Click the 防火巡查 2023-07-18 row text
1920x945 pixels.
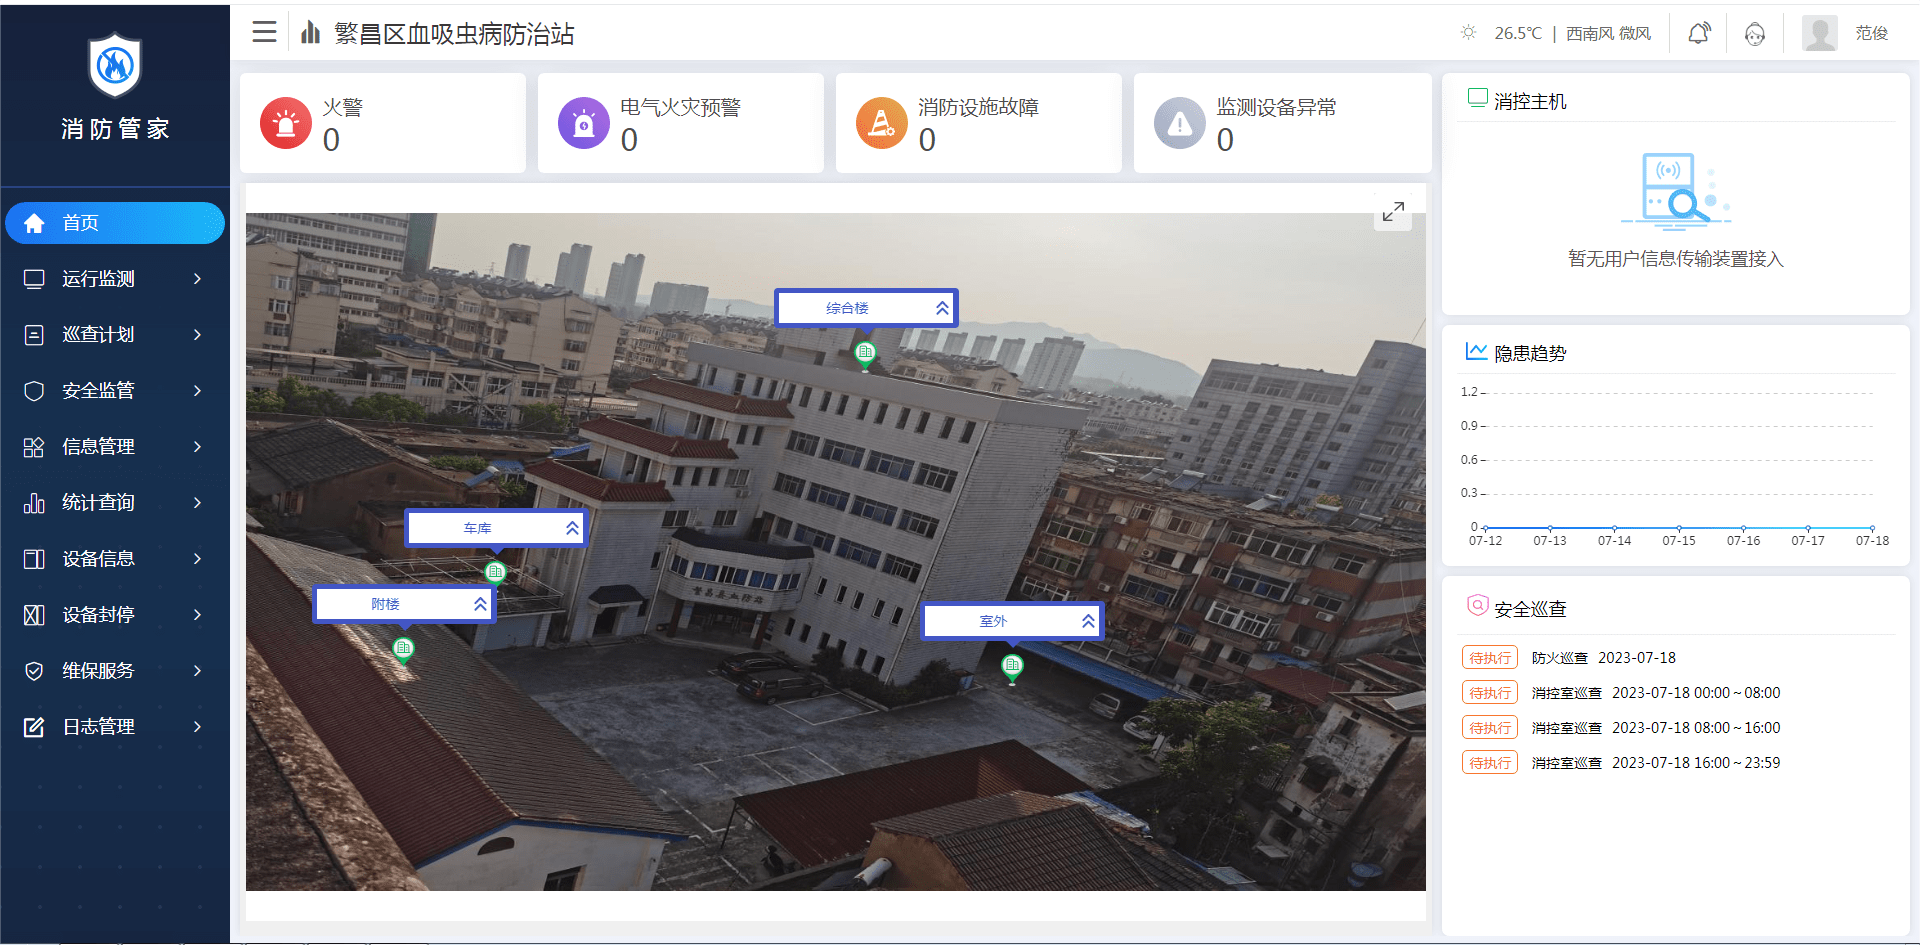pos(1604,658)
